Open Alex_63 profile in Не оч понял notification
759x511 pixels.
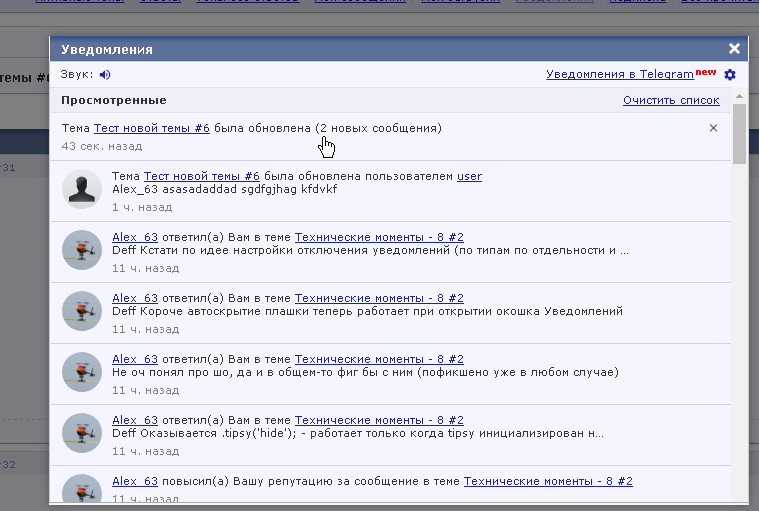[x=135, y=359]
